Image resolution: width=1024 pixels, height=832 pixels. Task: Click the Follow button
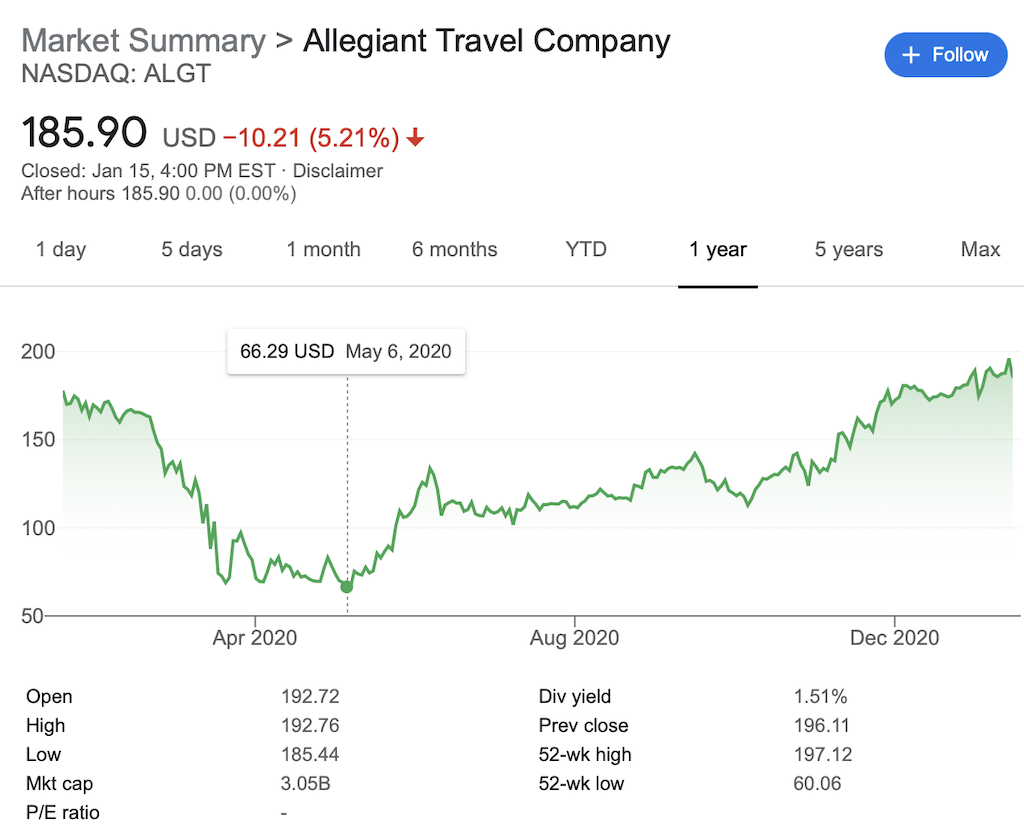click(945, 55)
